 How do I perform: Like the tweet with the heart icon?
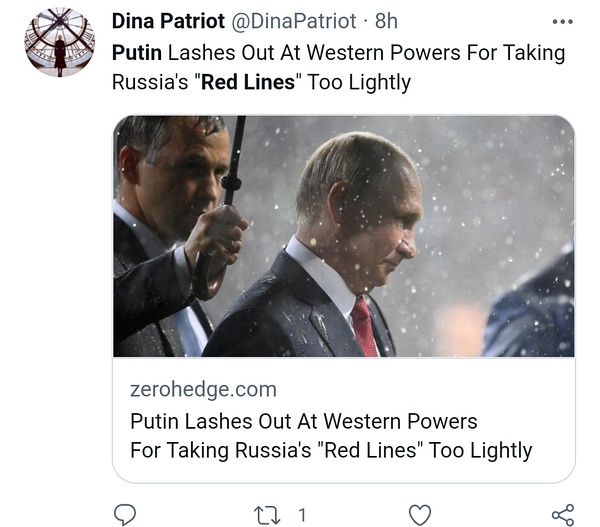[420, 514]
